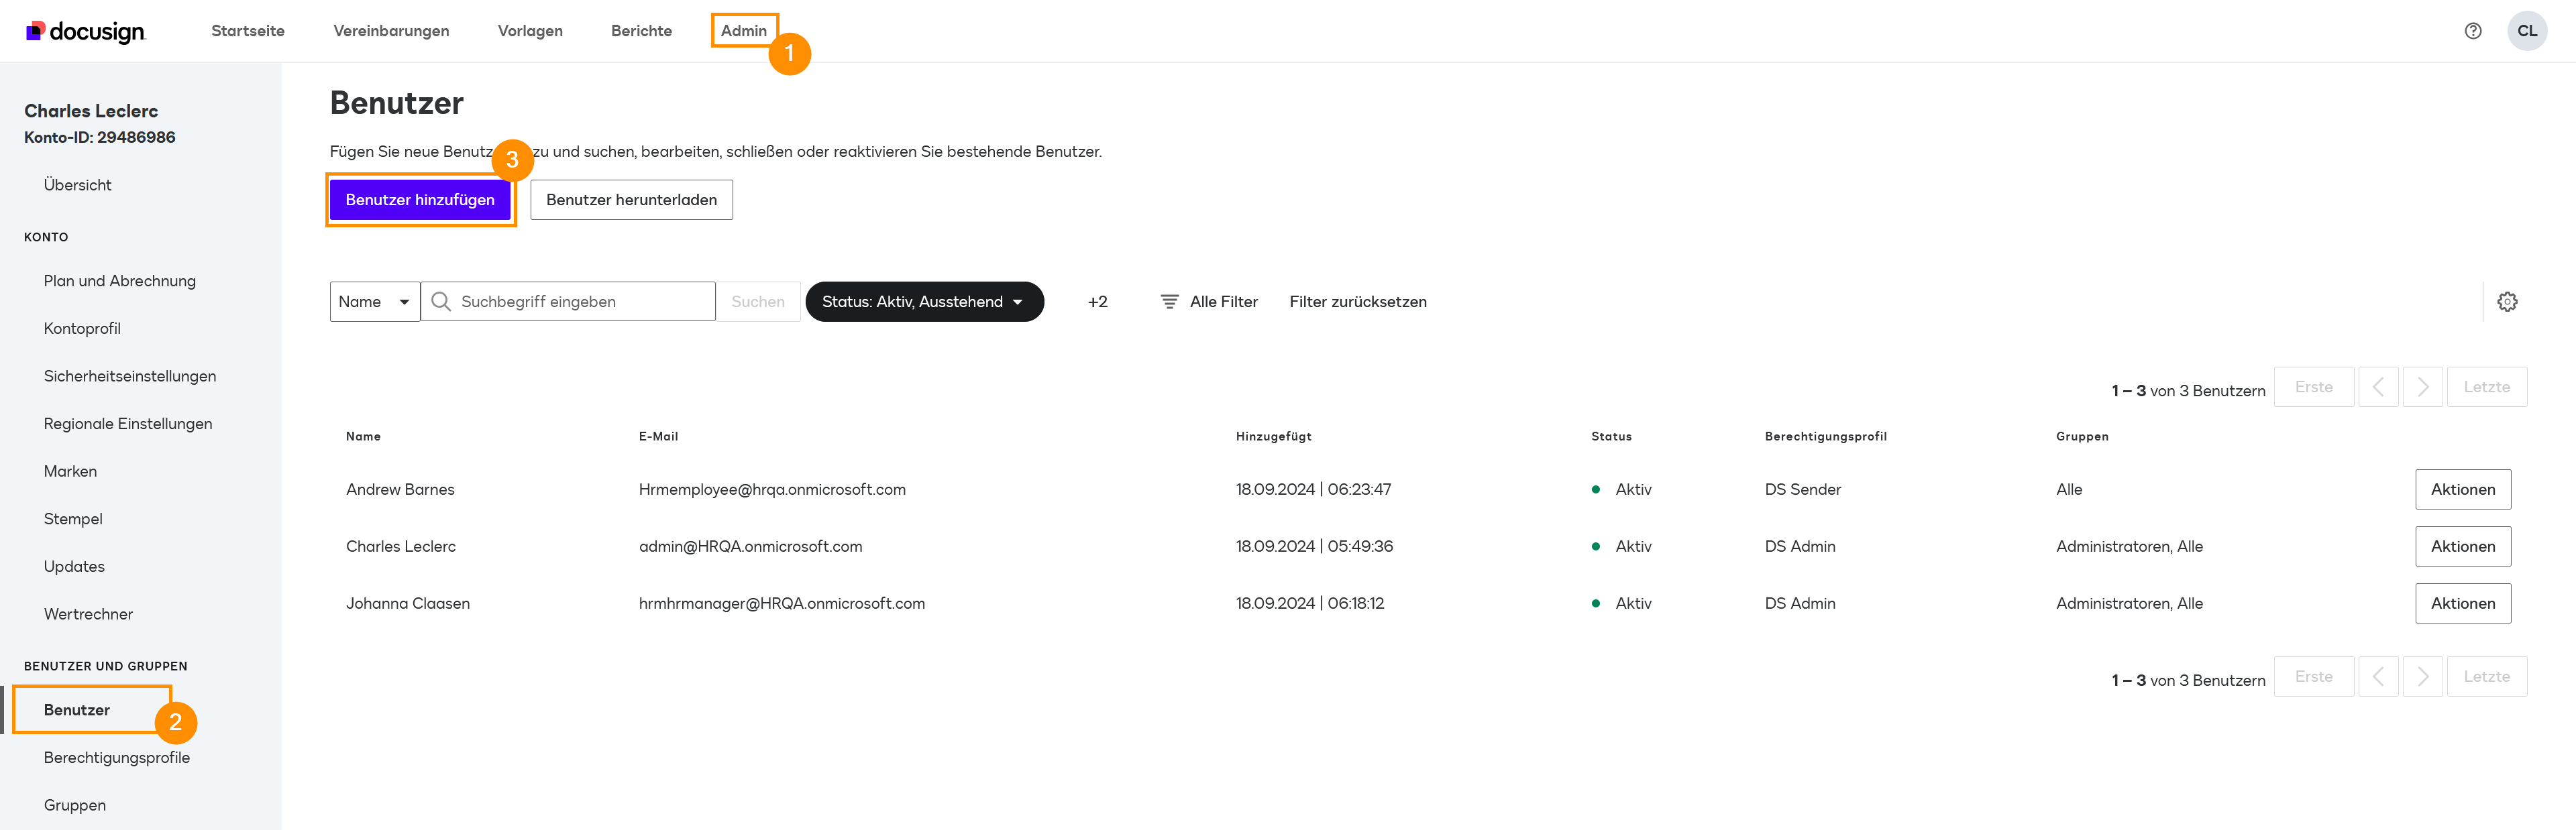Click Benutzer herunterladen button
2576x830 pixels.
pyautogui.click(x=631, y=200)
